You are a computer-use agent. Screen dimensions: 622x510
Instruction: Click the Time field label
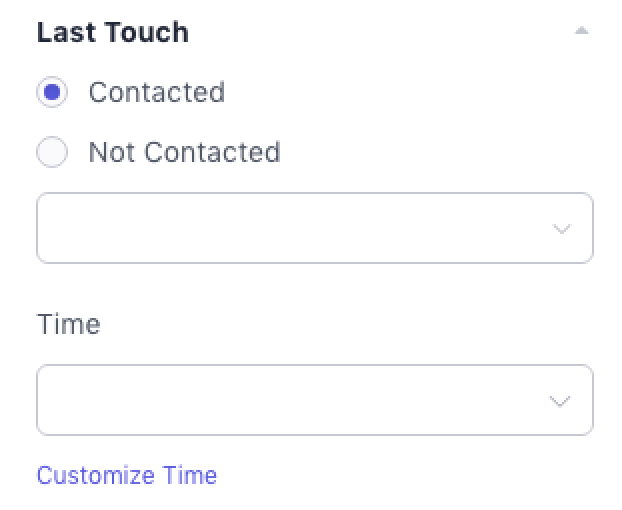coord(68,325)
